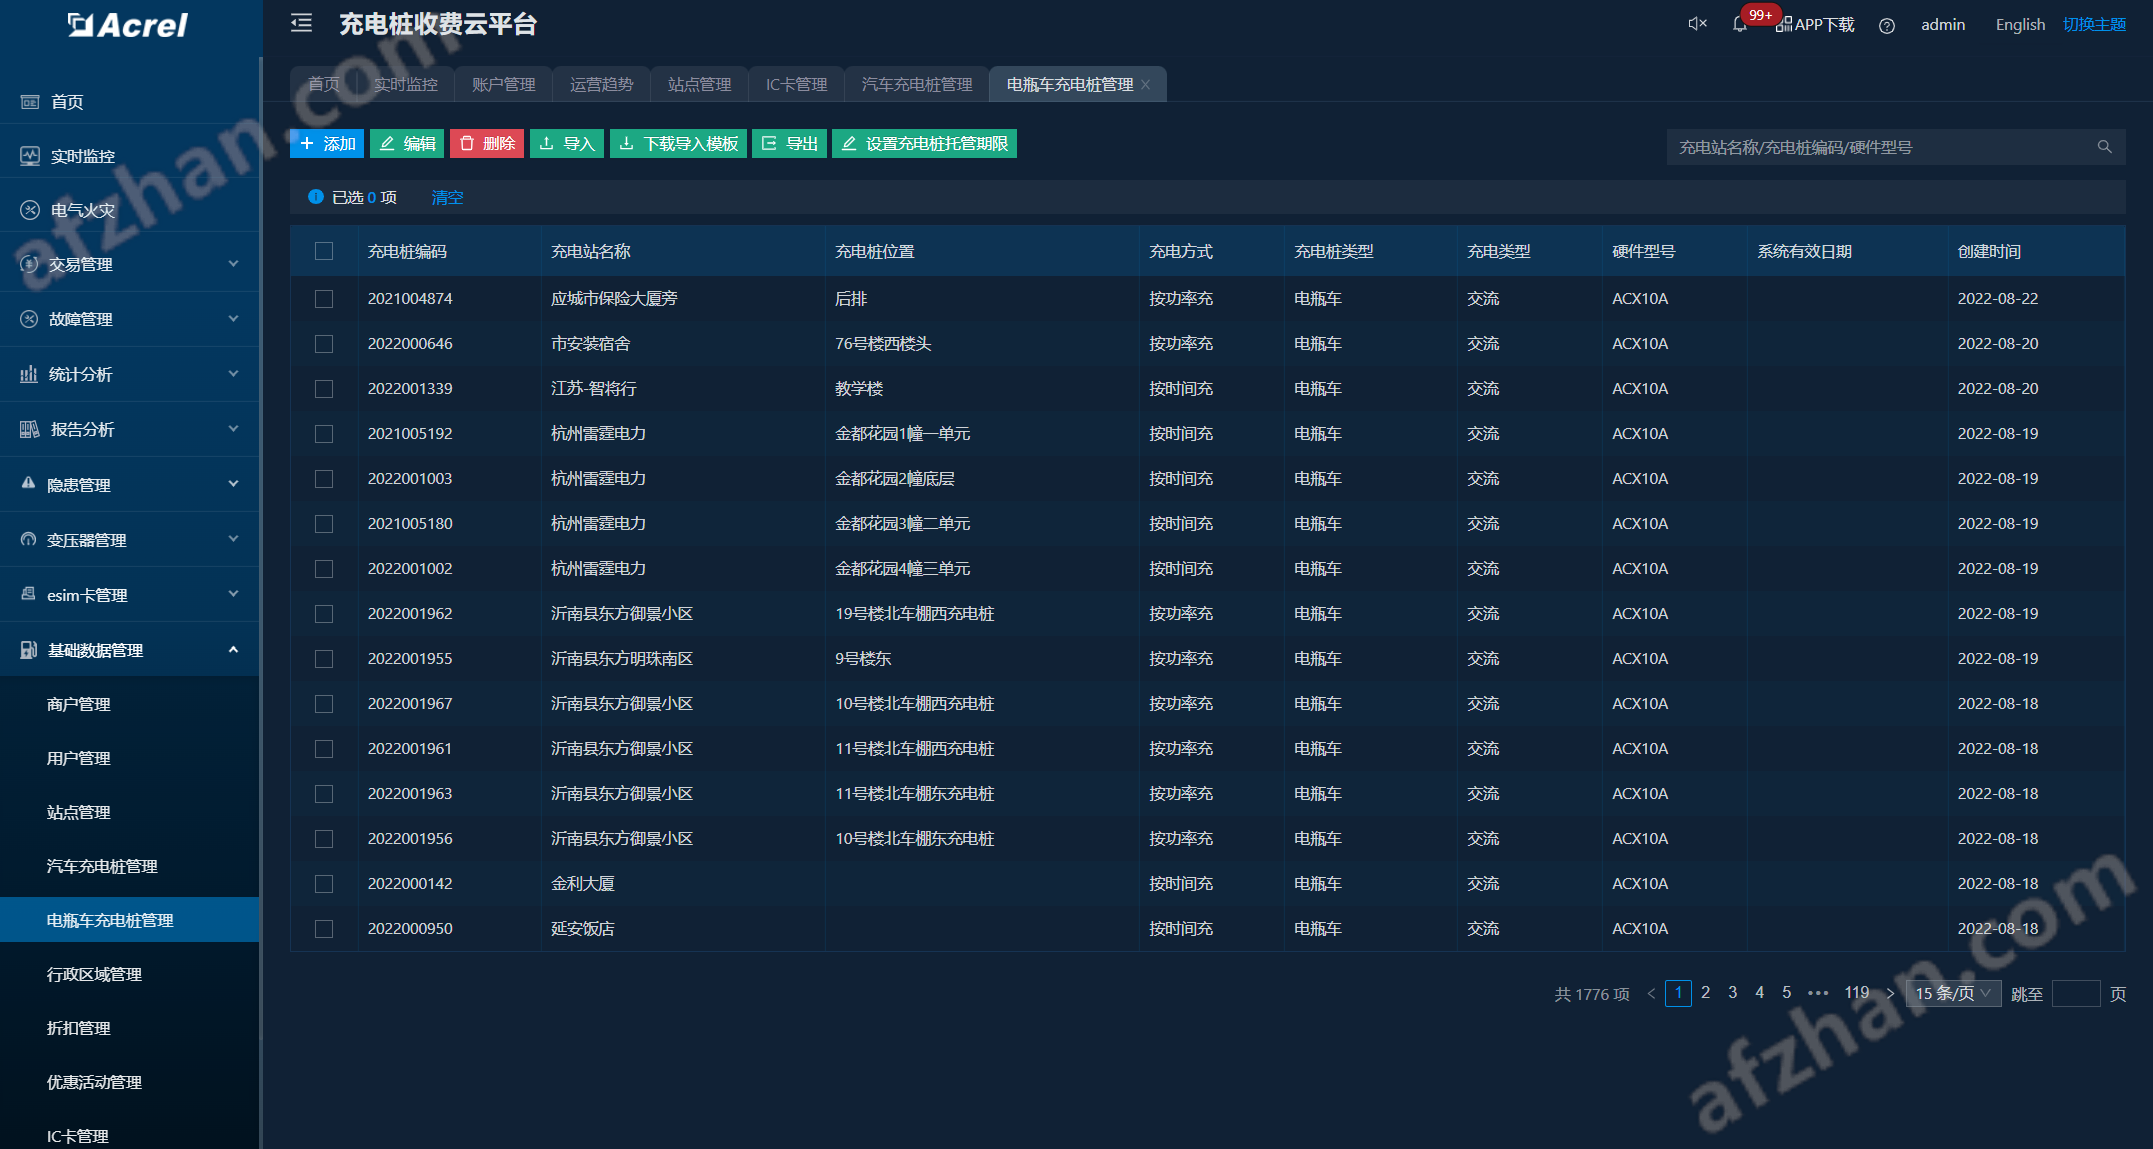The image size is (2153, 1149).
Task: Click the 实时监控 monitor icon in sidebar
Action: [30, 156]
